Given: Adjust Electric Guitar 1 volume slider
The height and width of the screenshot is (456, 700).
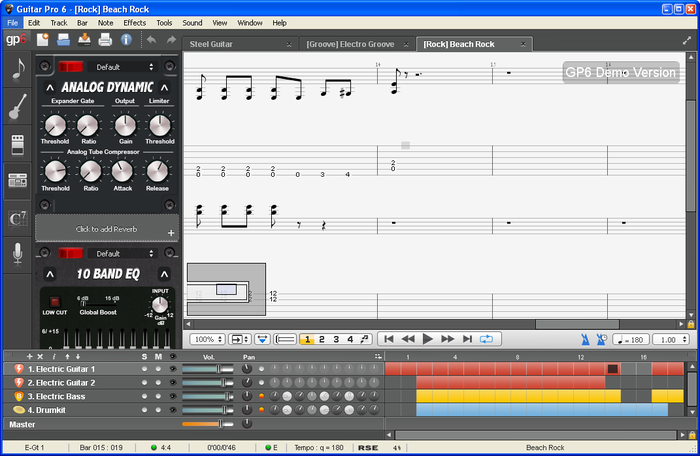Looking at the screenshot, I should coord(208,369).
